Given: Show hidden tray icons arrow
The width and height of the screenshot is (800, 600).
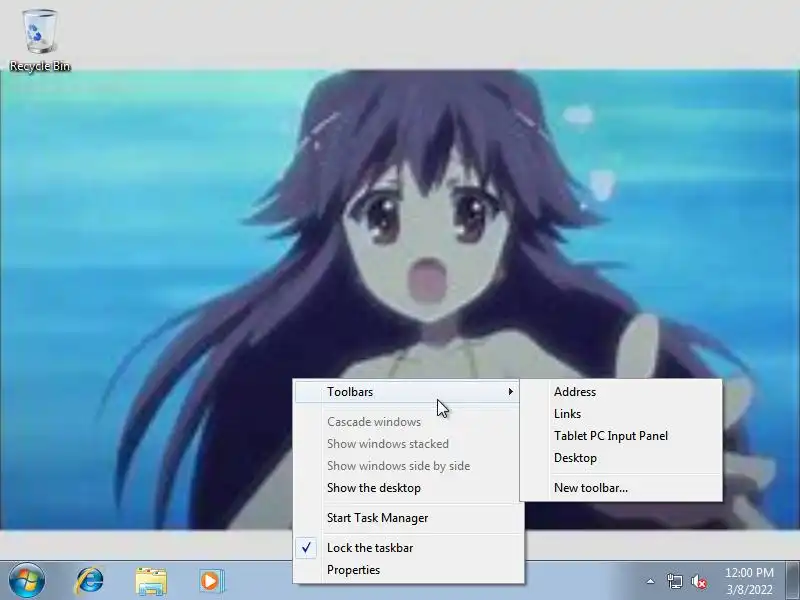Looking at the screenshot, I should (x=651, y=581).
